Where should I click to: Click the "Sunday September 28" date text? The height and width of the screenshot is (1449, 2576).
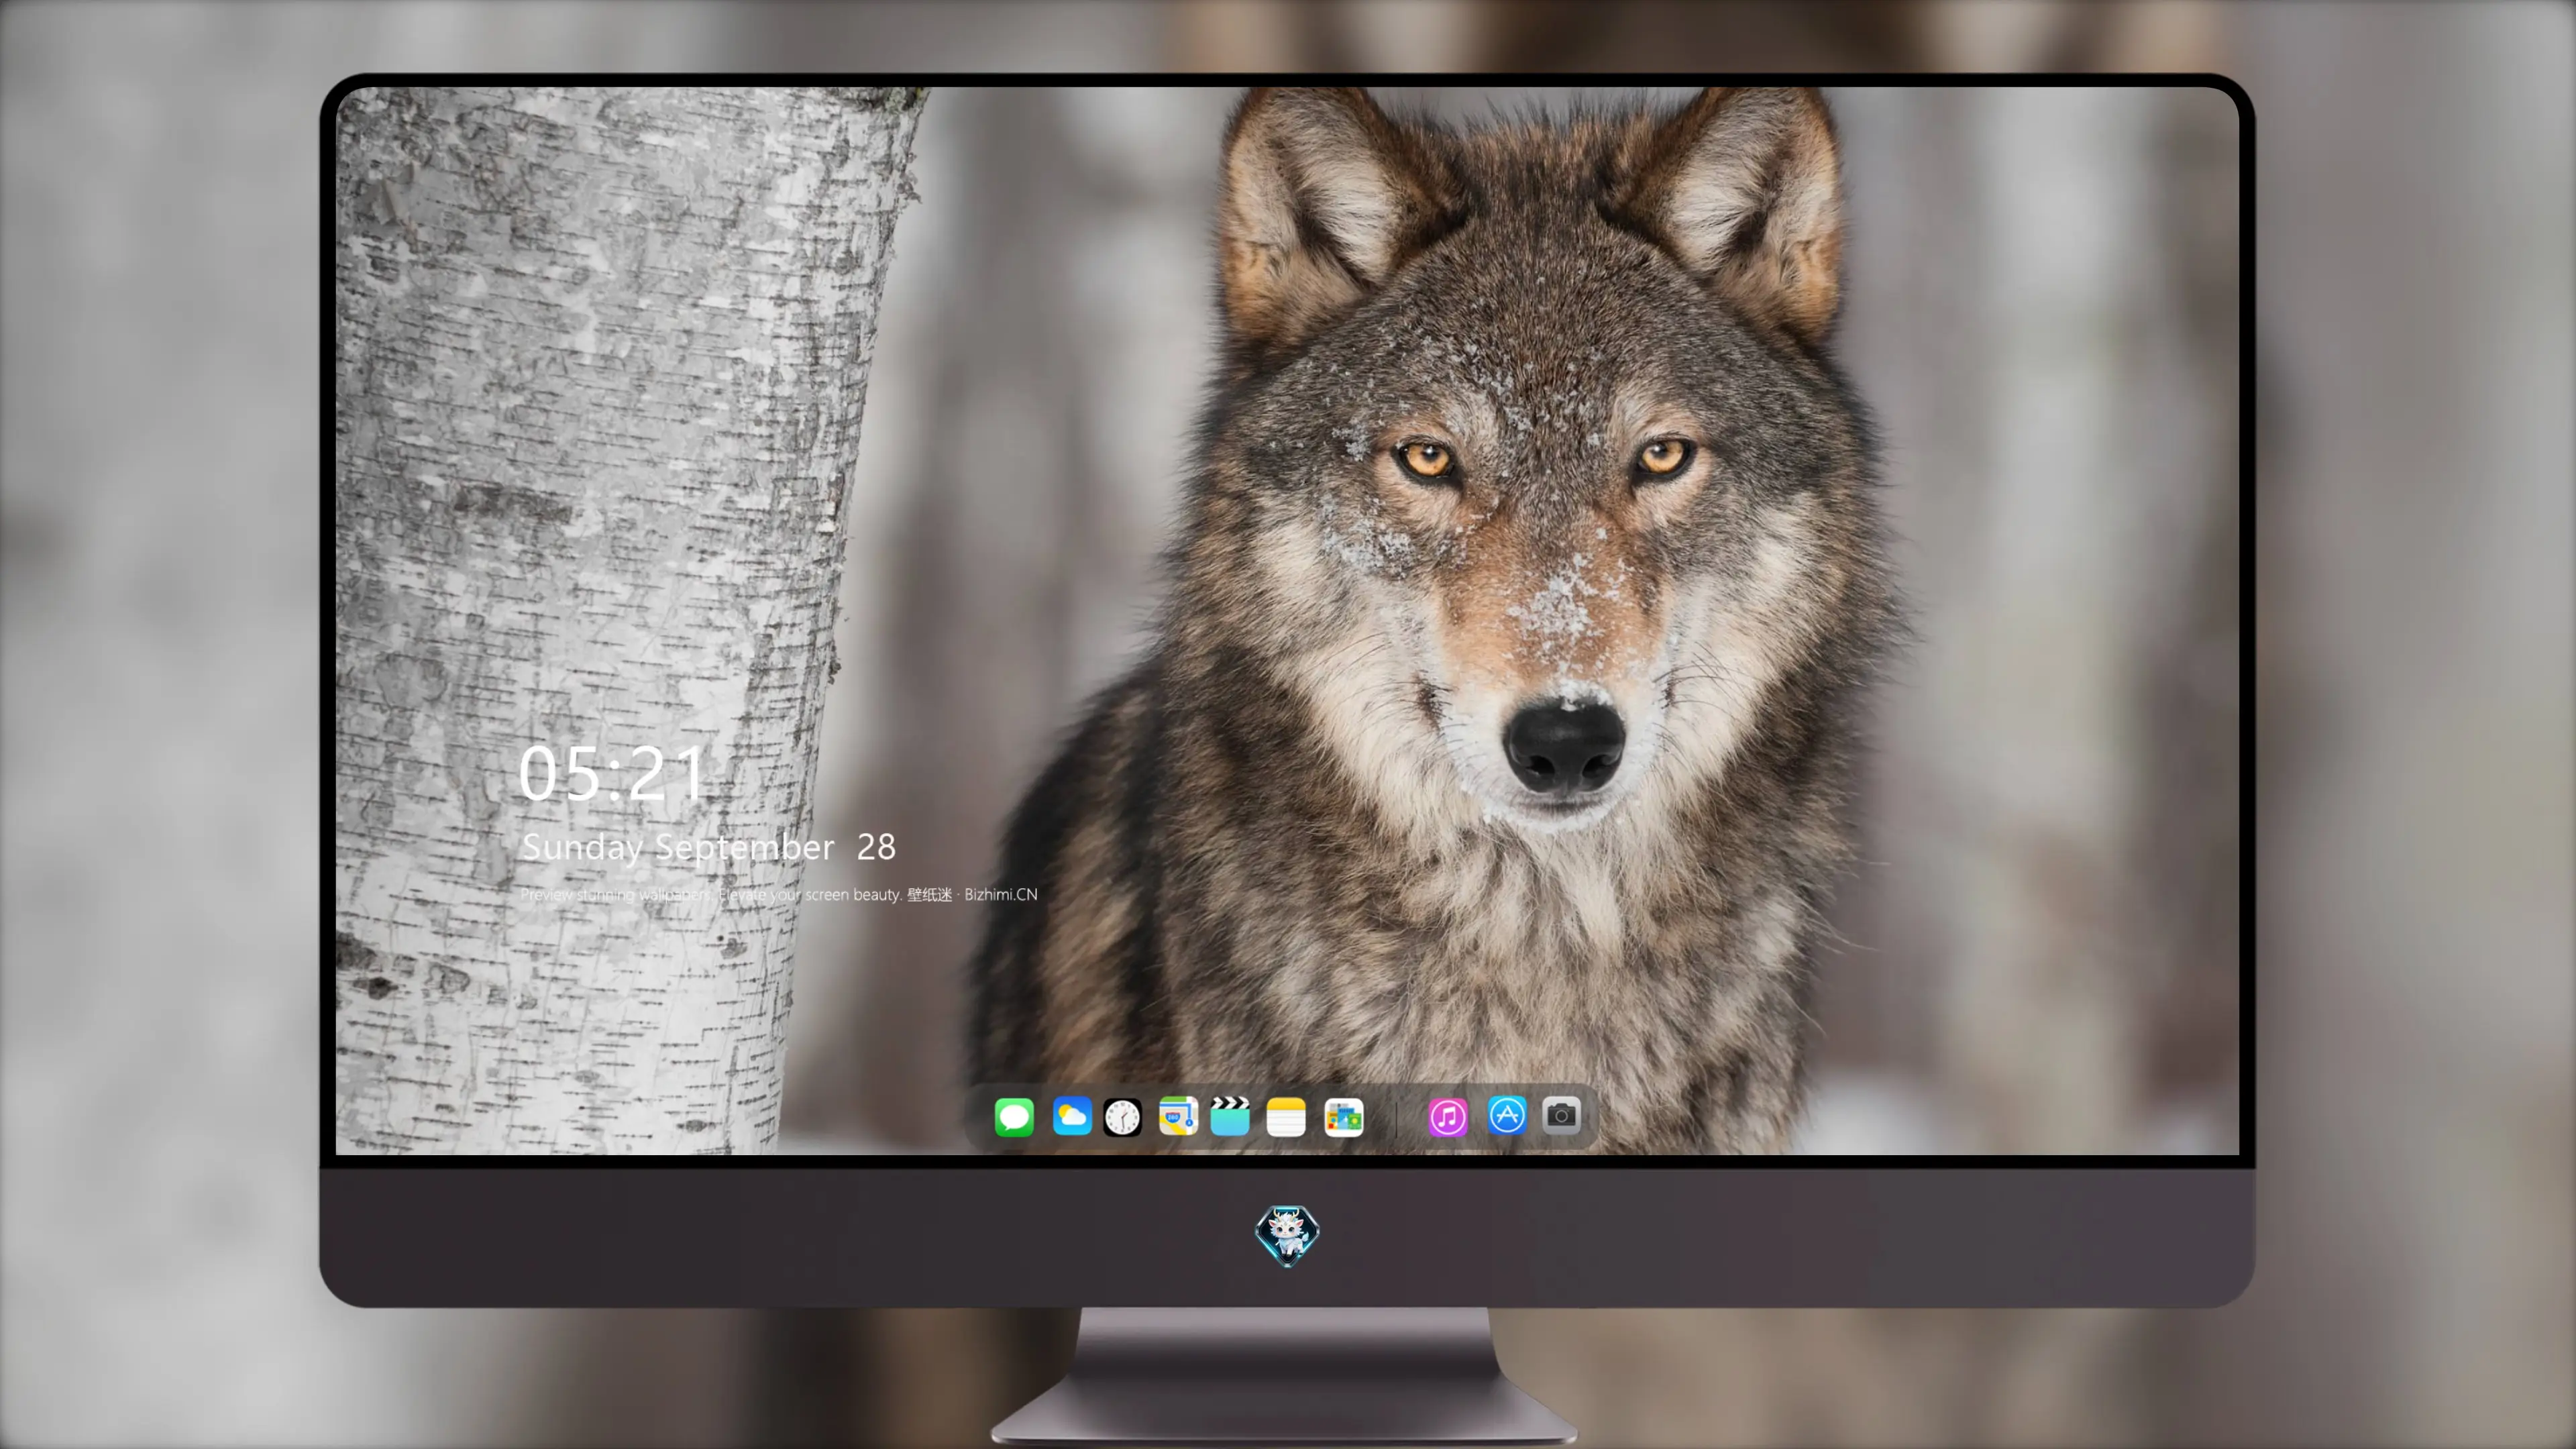coord(709,847)
